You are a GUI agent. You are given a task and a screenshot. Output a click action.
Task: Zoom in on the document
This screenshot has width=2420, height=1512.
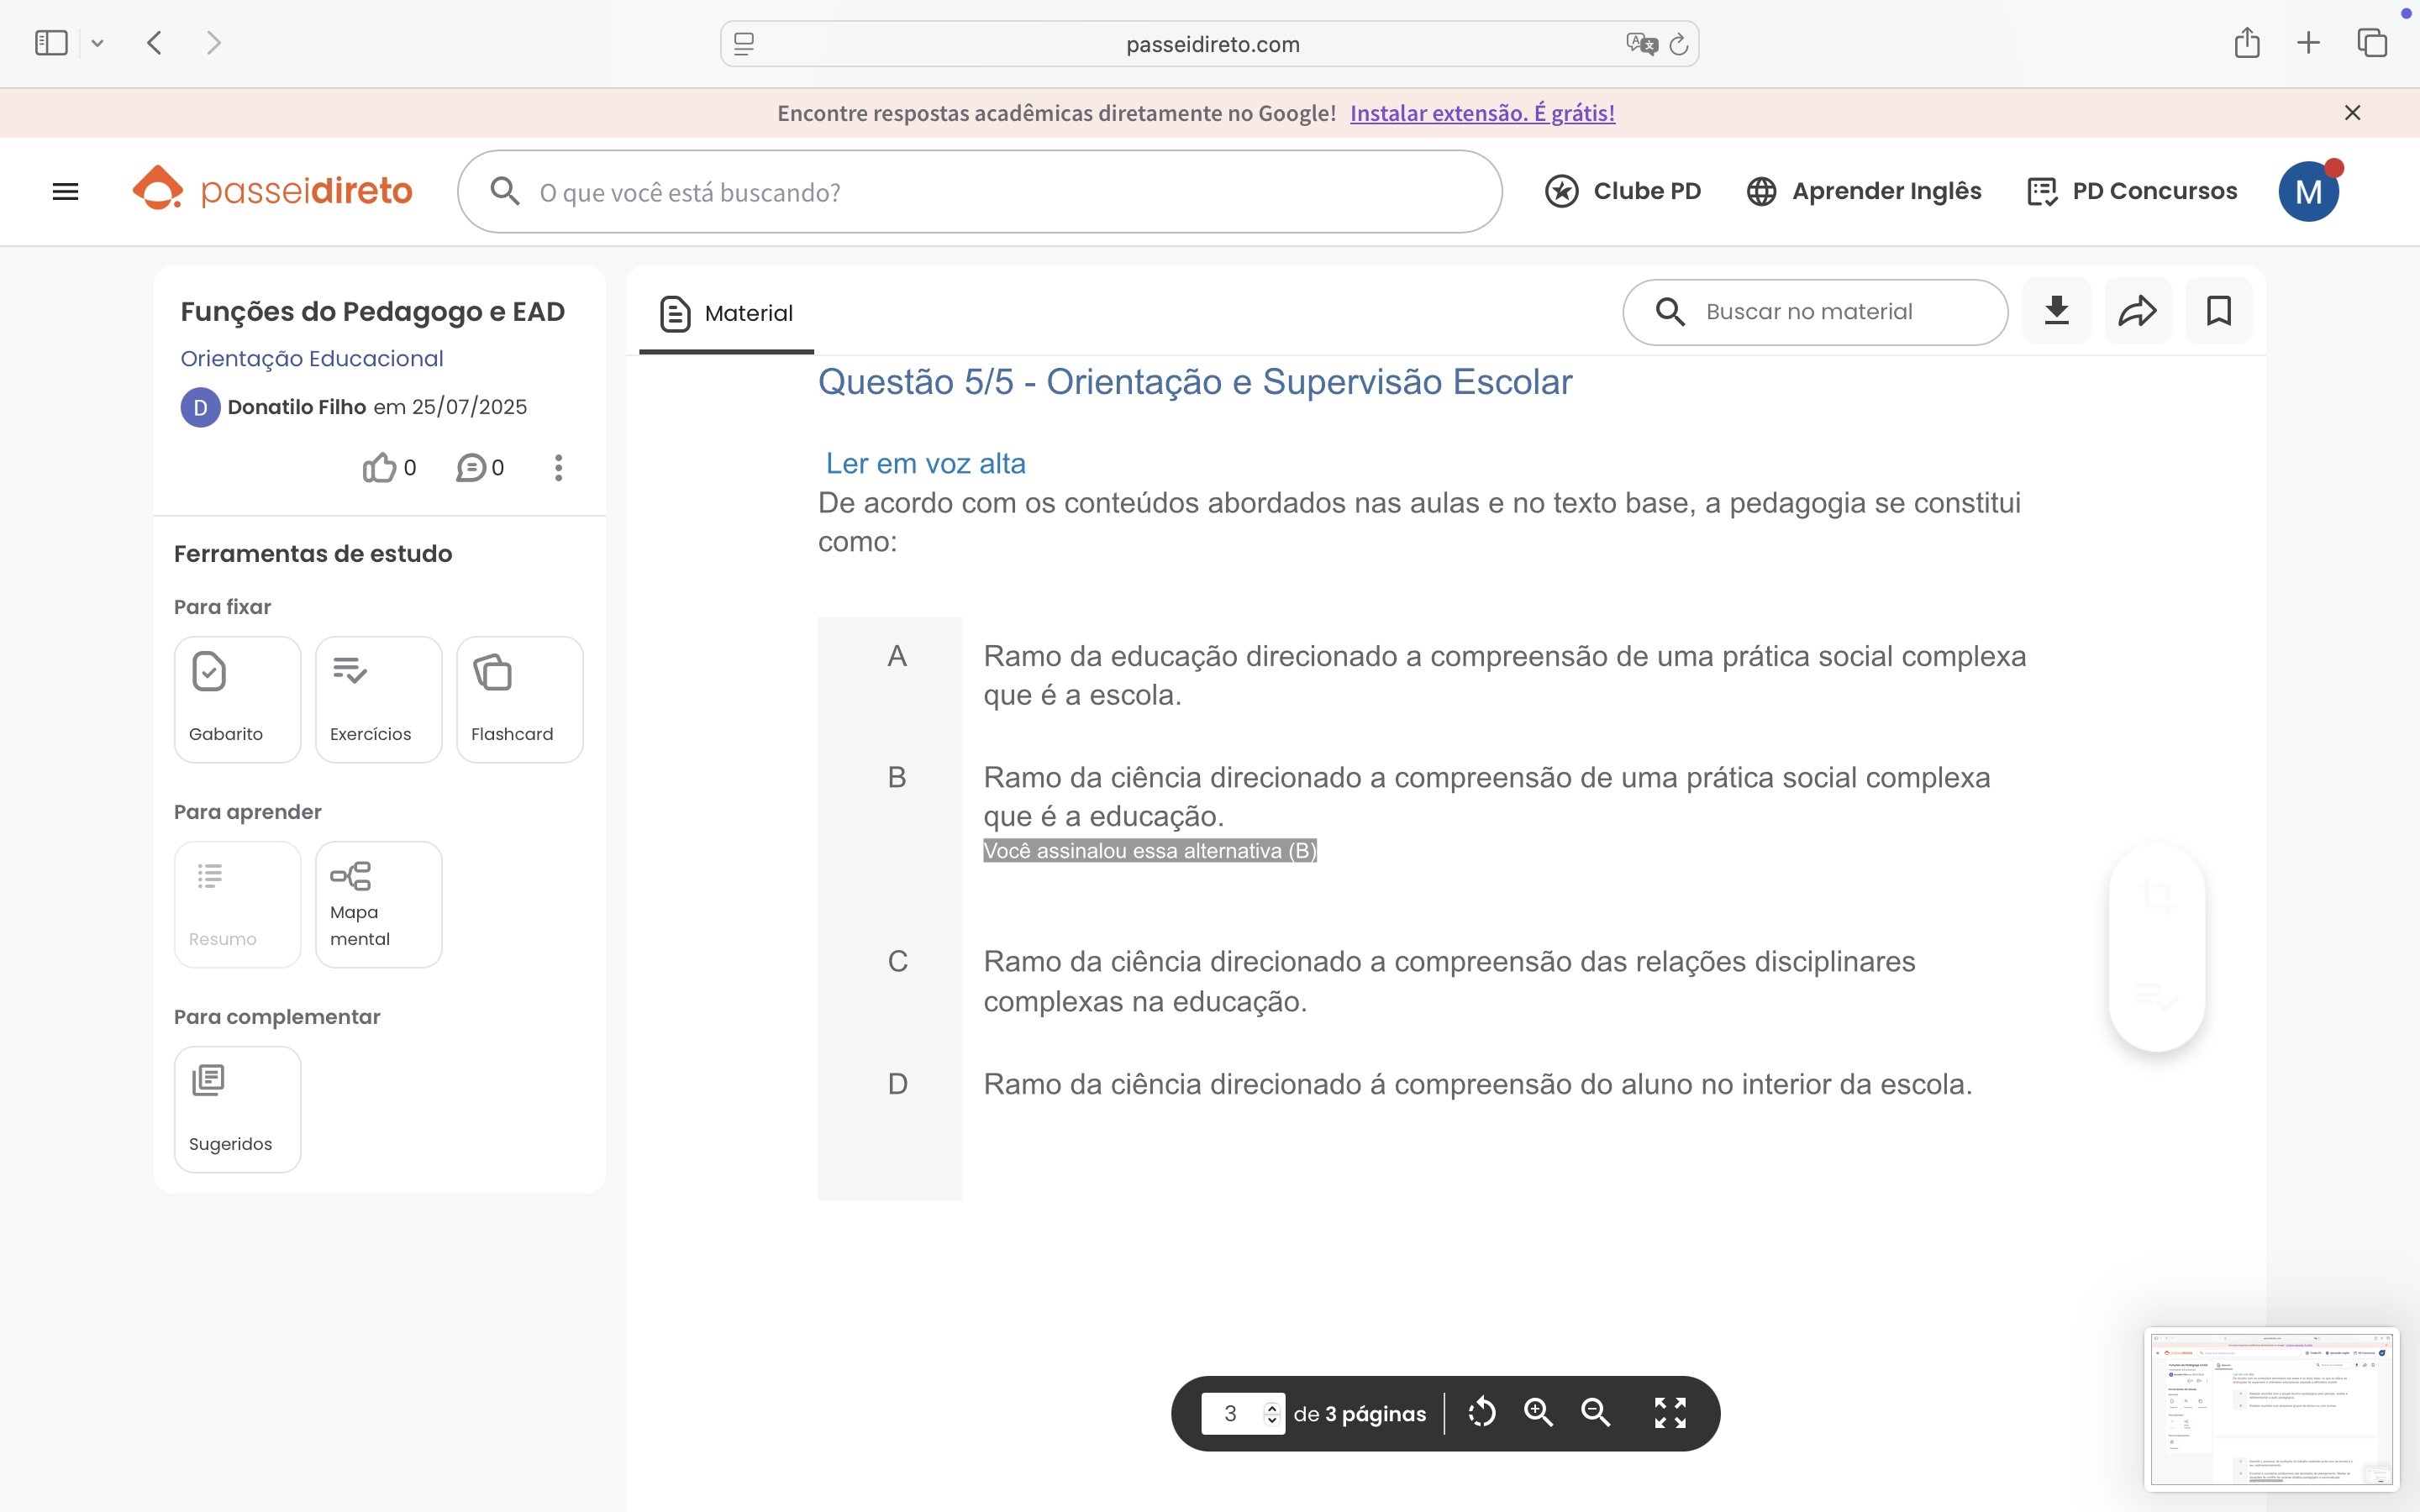1538,1412
